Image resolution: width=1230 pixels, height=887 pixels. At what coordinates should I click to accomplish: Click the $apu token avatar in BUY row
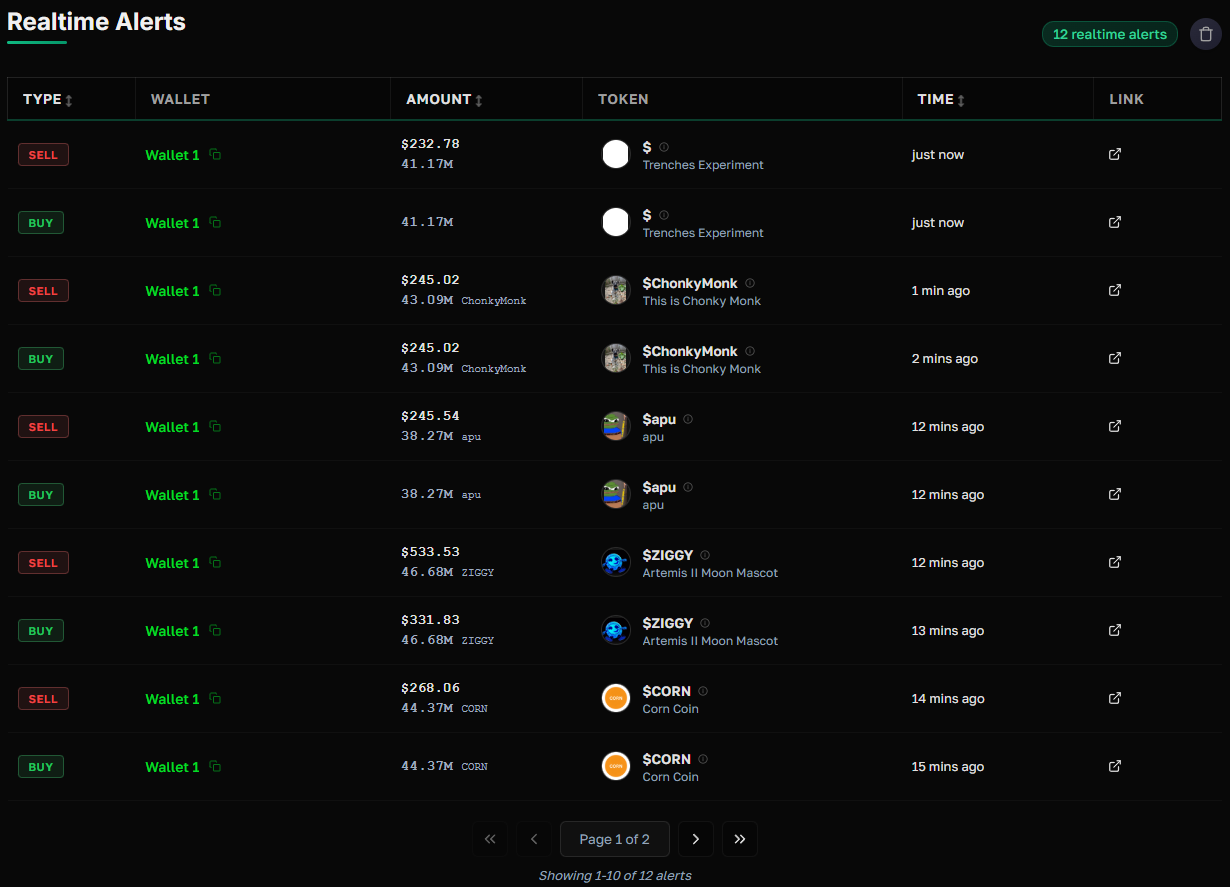[x=616, y=494]
